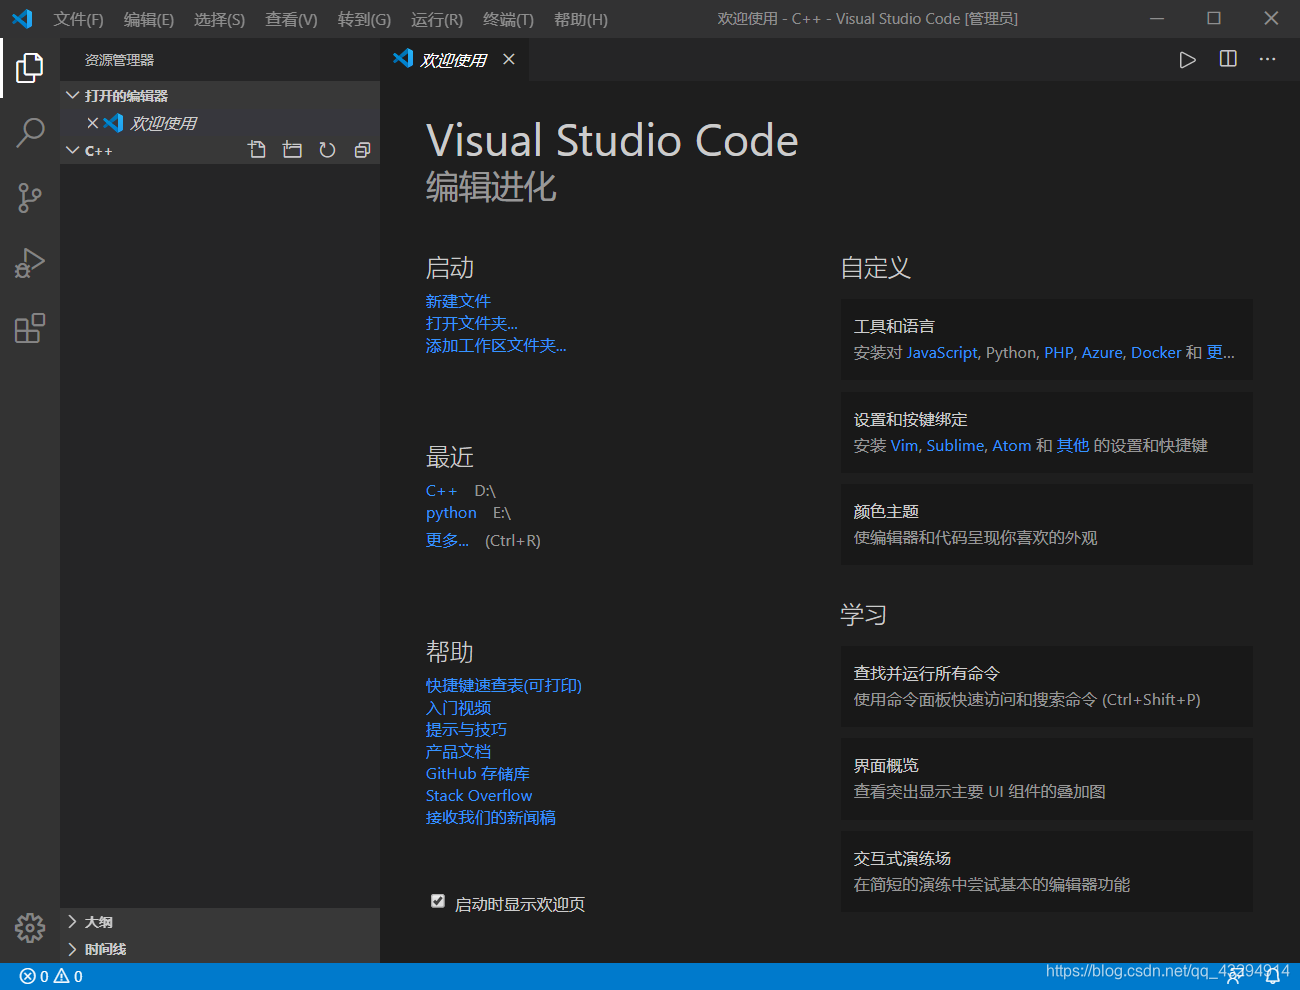Open the 颜色主题 card
The width and height of the screenshot is (1300, 990).
[1047, 525]
